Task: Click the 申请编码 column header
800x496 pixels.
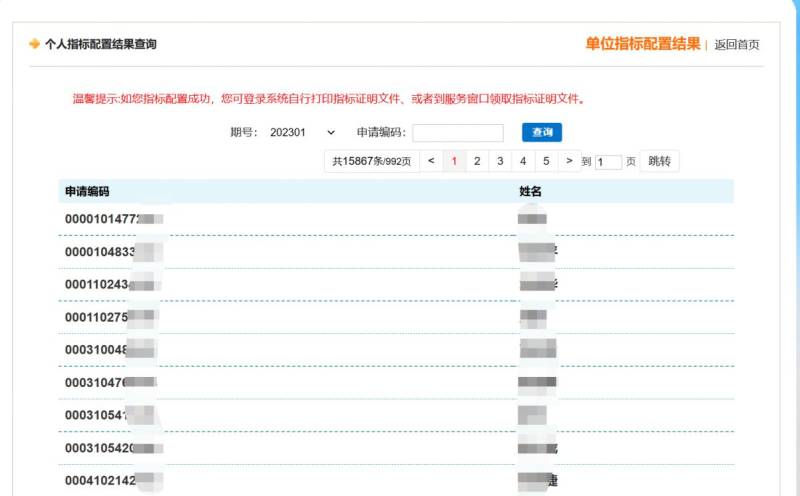Action: pos(87,191)
